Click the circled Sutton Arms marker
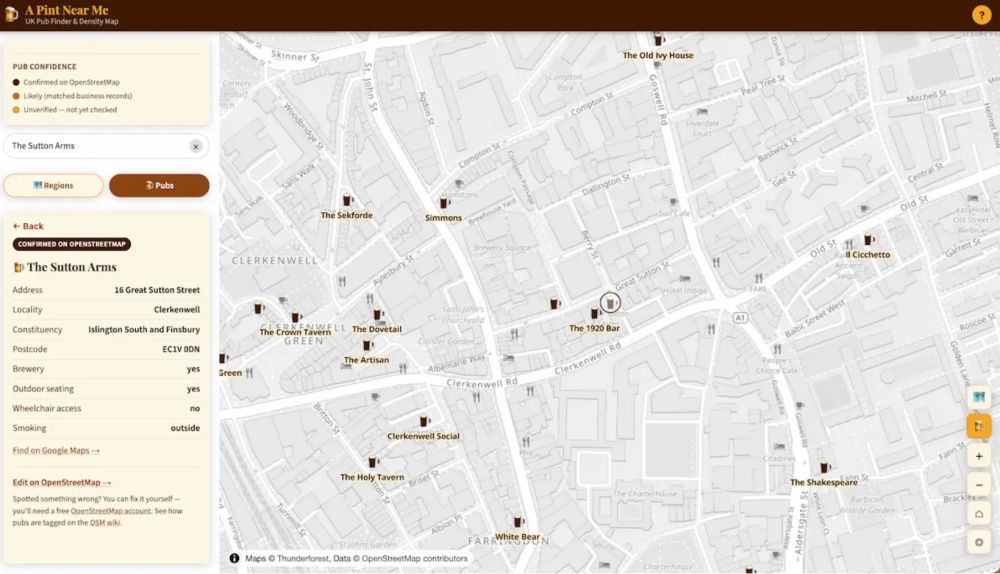 tap(610, 303)
